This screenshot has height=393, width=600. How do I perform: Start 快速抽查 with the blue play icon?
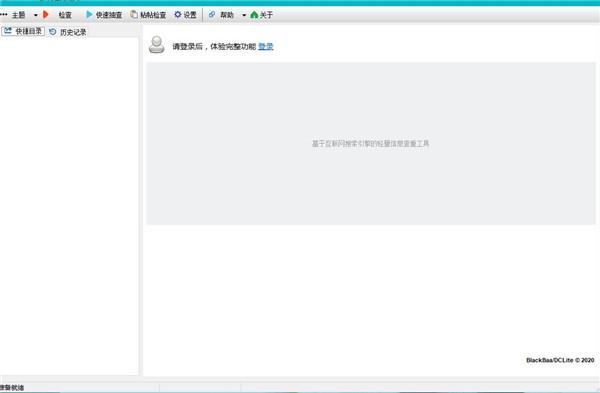click(89, 15)
